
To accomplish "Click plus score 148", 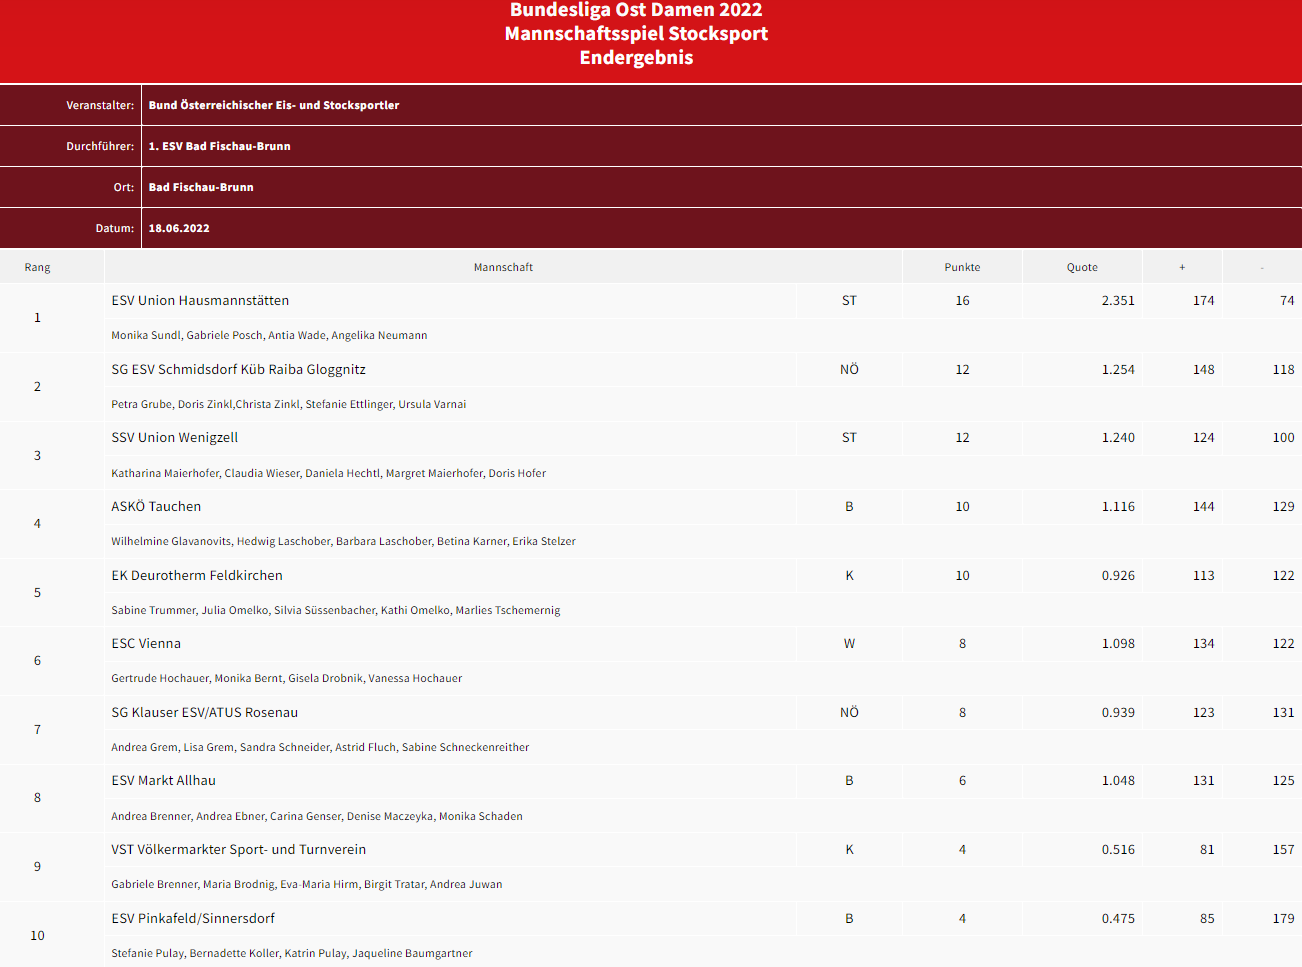I will pyautogui.click(x=1204, y=369).
